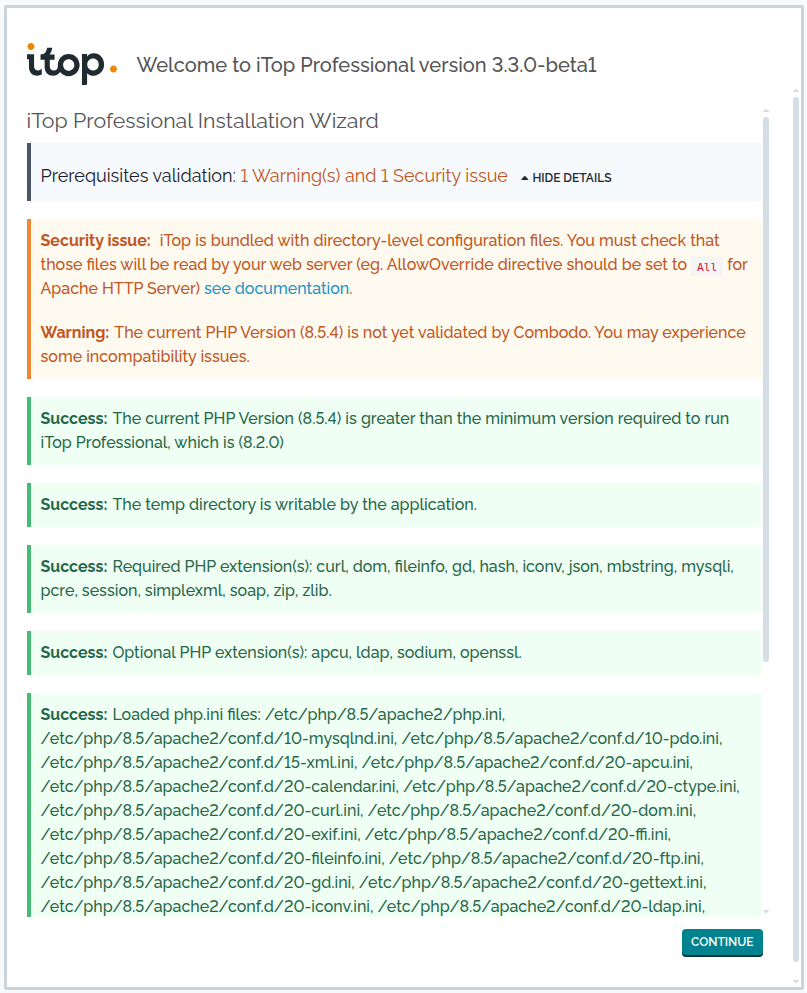Click the "1 Warning(s) and 1 Security issue" text
807x993 pixels.
tap(374, 175)
